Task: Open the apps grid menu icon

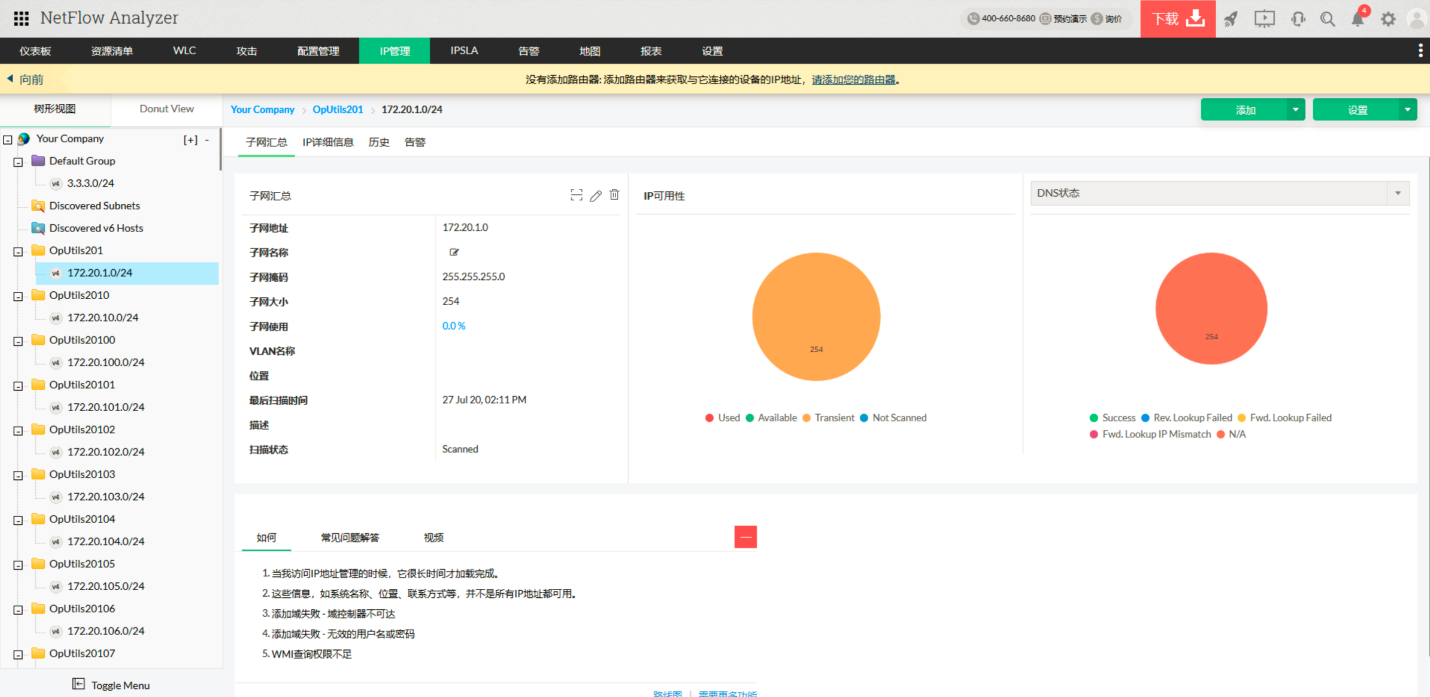Action: [21, 18]
